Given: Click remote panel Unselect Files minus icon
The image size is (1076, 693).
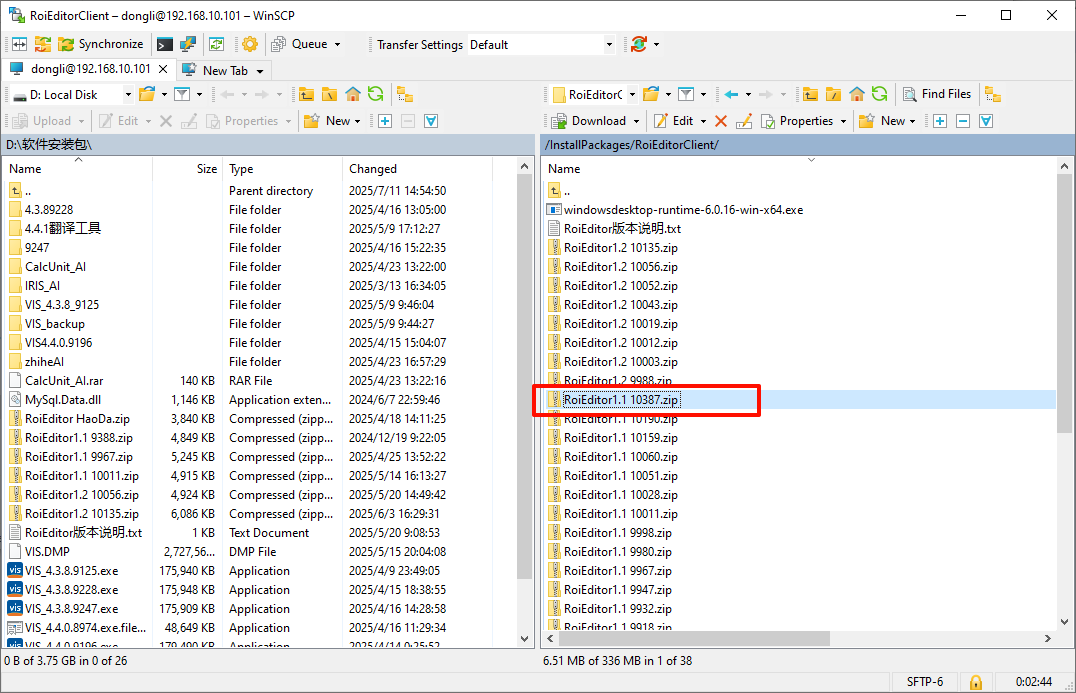Looking at the screenshot, I should coord(963,121).
